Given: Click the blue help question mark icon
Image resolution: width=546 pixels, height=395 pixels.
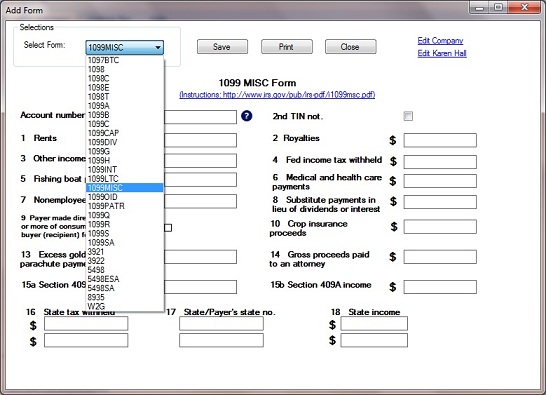Looking at the screenshot, I should [247, 116].
